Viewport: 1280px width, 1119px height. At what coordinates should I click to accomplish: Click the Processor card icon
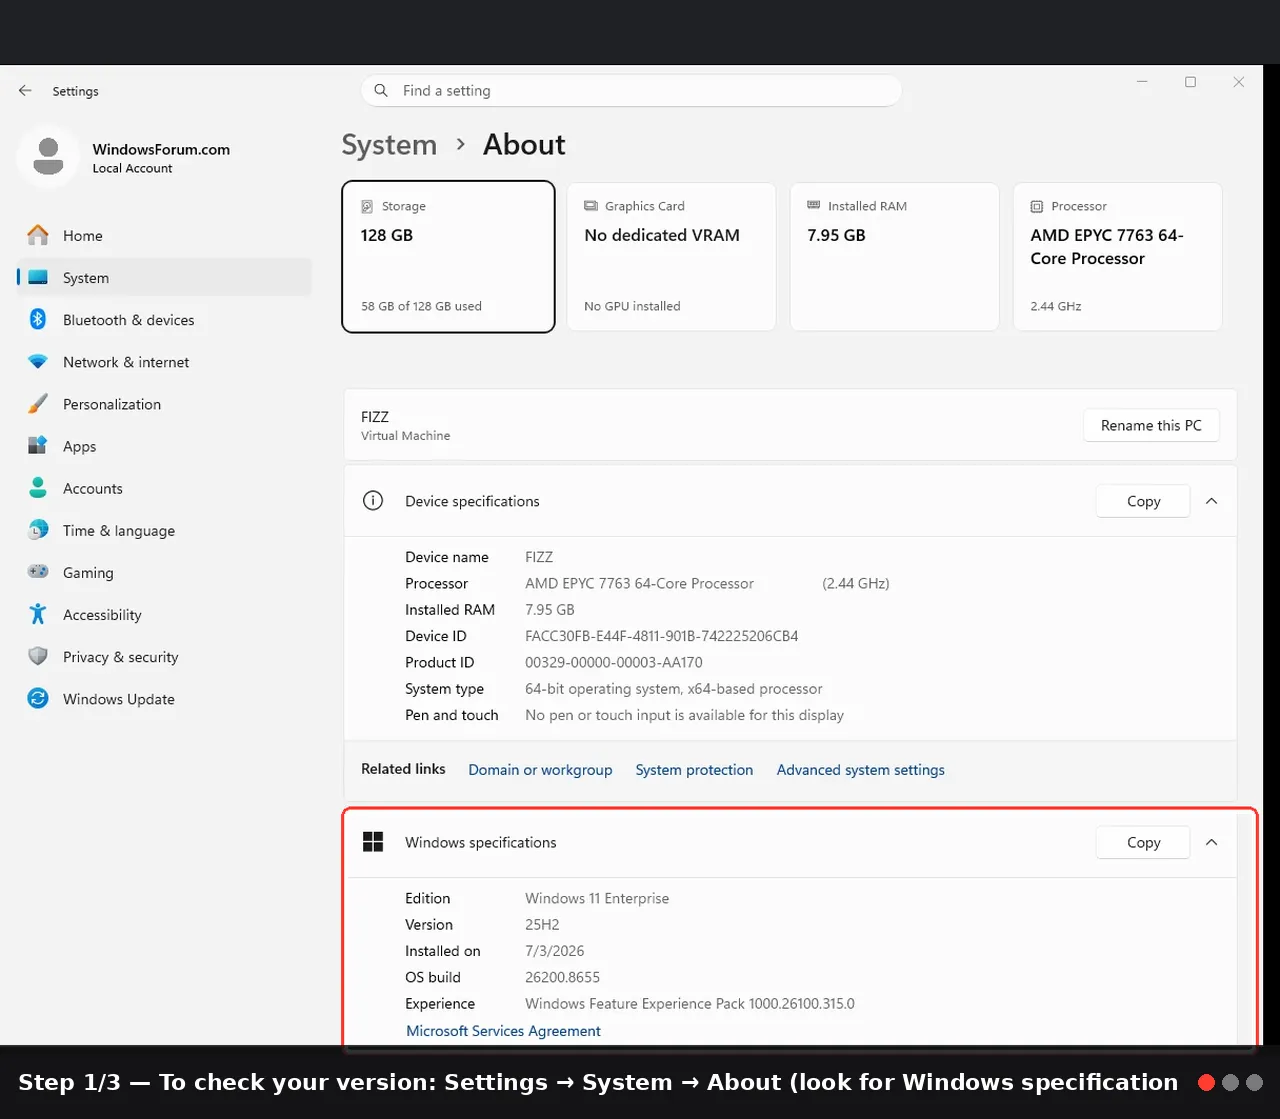click(x=1037, y=206)
